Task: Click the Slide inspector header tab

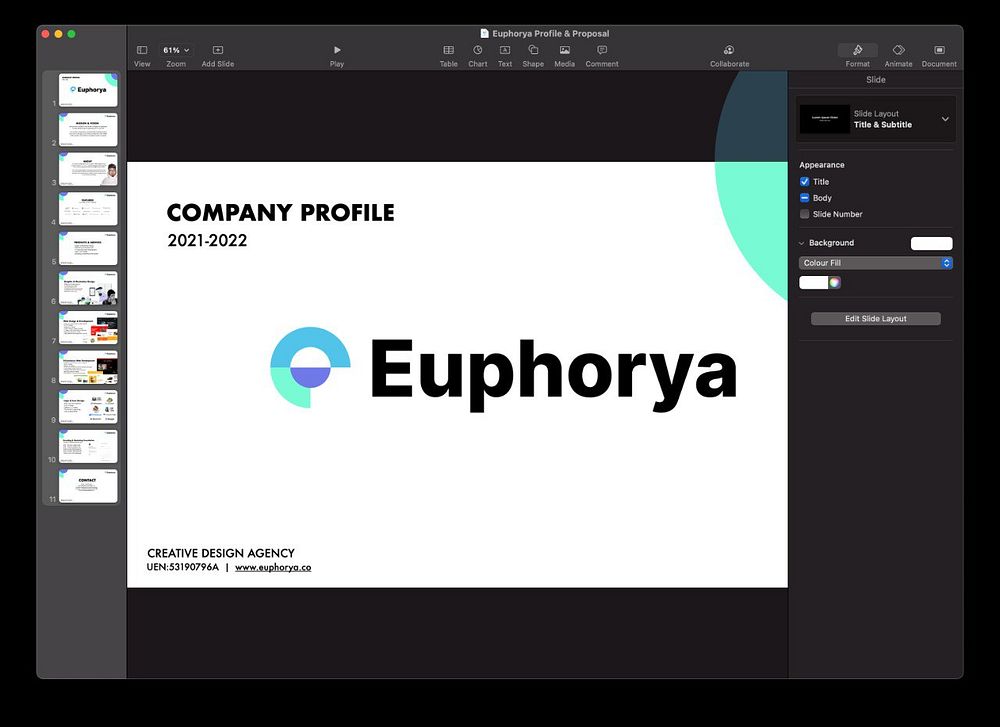Action: point(876,80)
